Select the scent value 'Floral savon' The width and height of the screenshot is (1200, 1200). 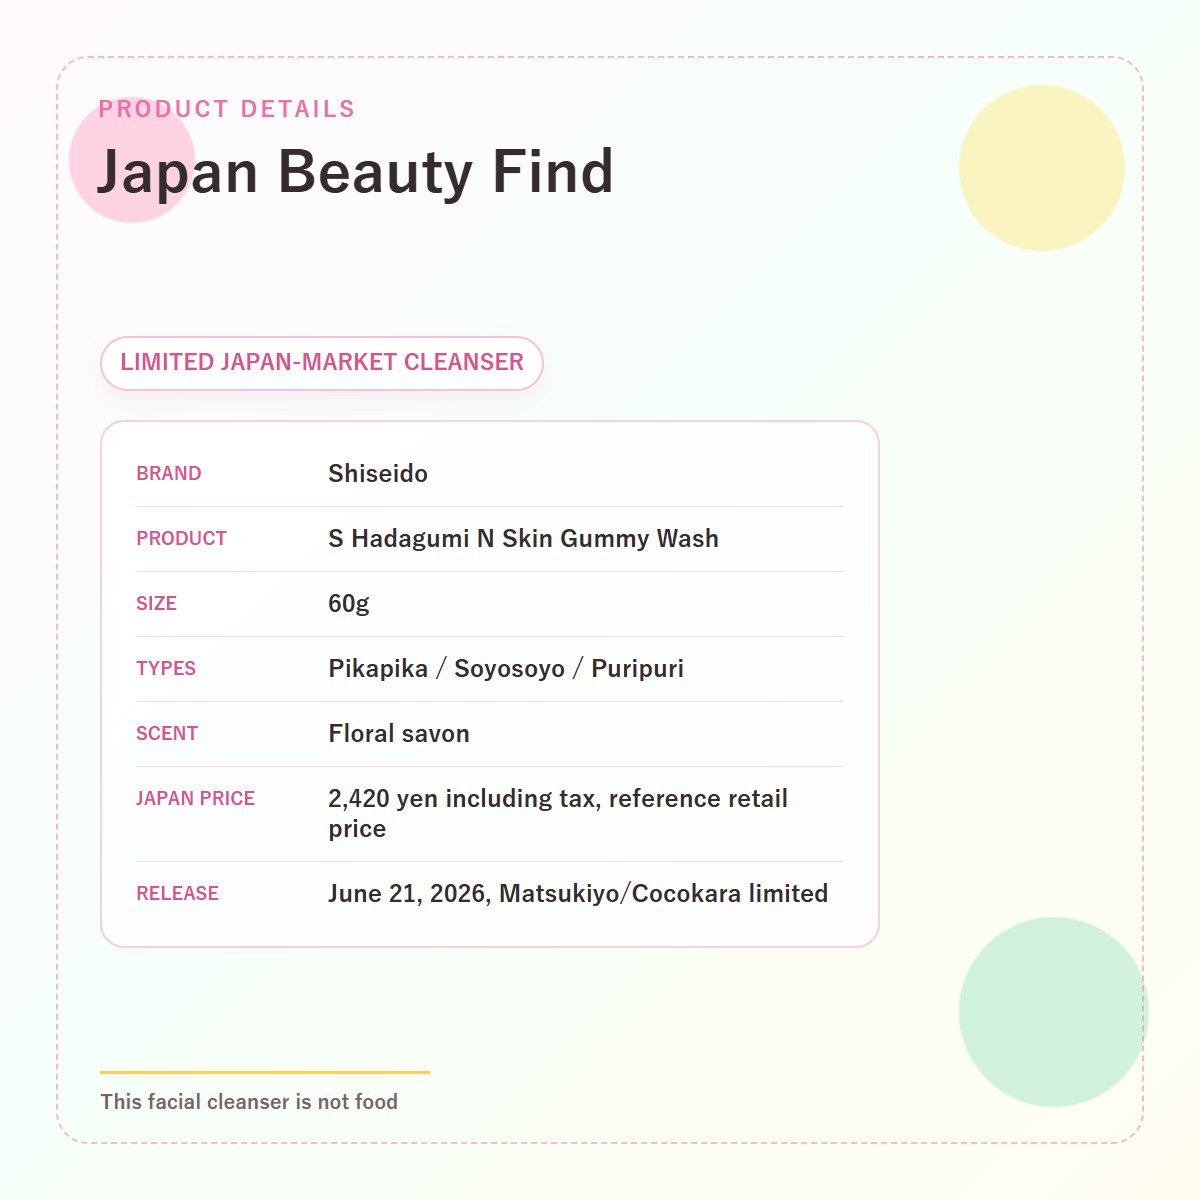(x=399, y=734)
